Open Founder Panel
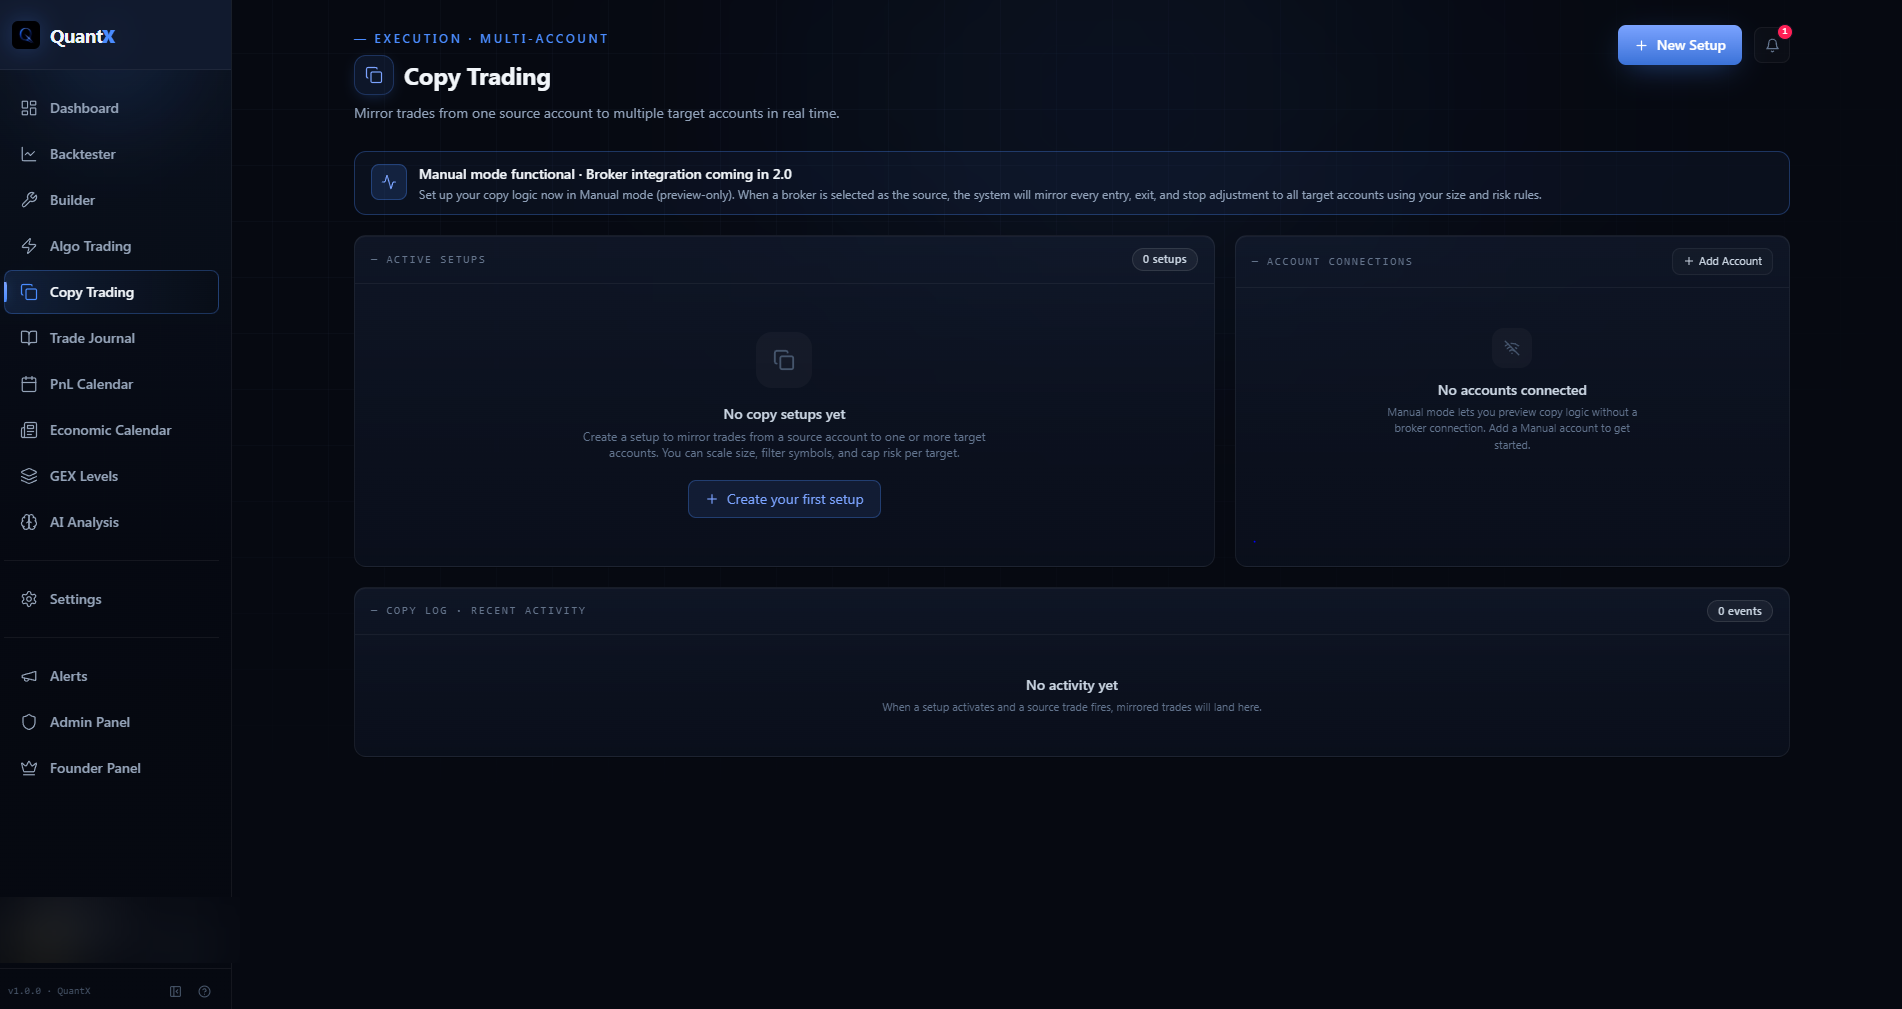1902x1009 pixels. click(x=111, y=768)
